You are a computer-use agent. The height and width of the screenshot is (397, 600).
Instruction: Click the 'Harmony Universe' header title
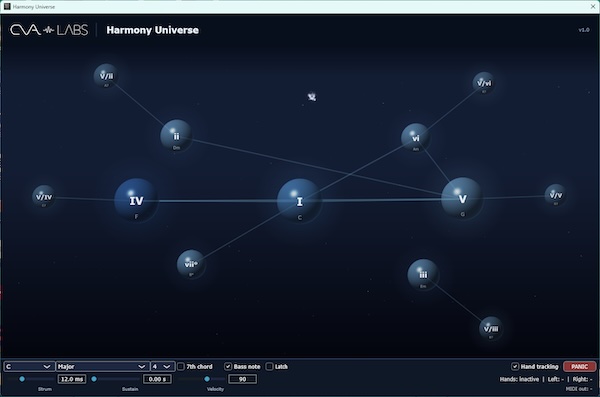tap(152, 30)
